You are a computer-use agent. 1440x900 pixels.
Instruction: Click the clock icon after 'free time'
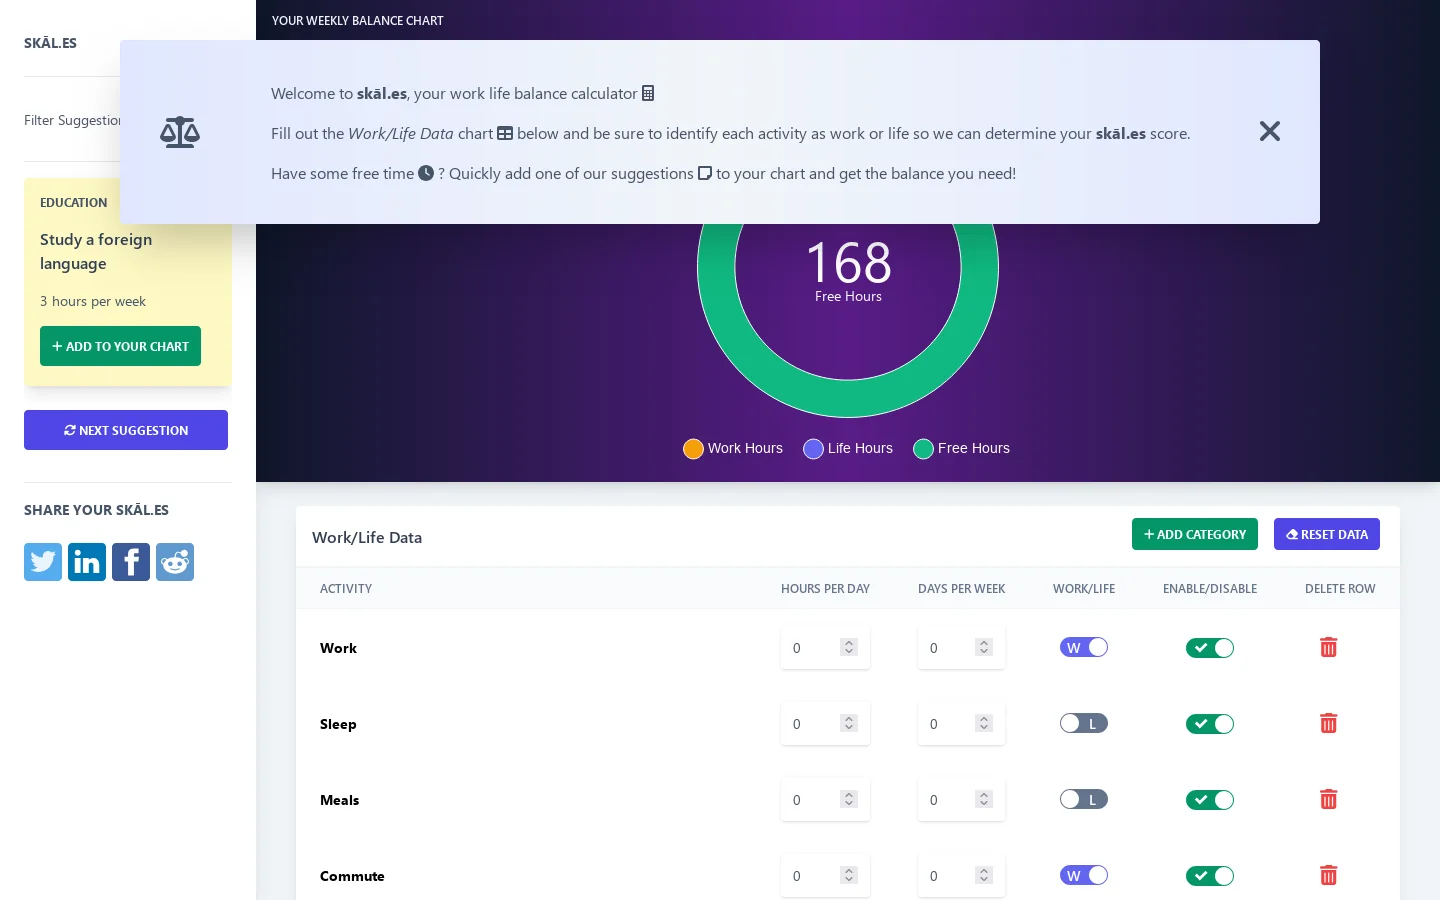coord(426,173)
